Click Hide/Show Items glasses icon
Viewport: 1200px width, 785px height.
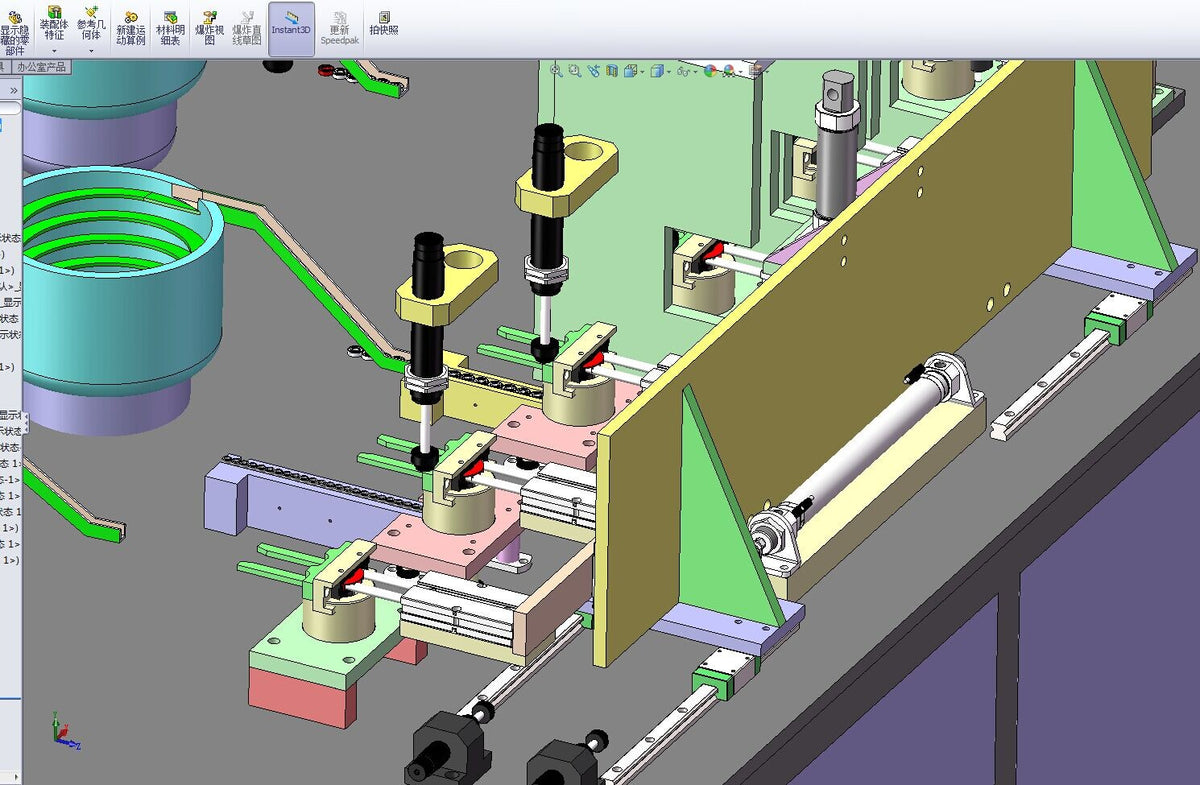click(683, 70)
